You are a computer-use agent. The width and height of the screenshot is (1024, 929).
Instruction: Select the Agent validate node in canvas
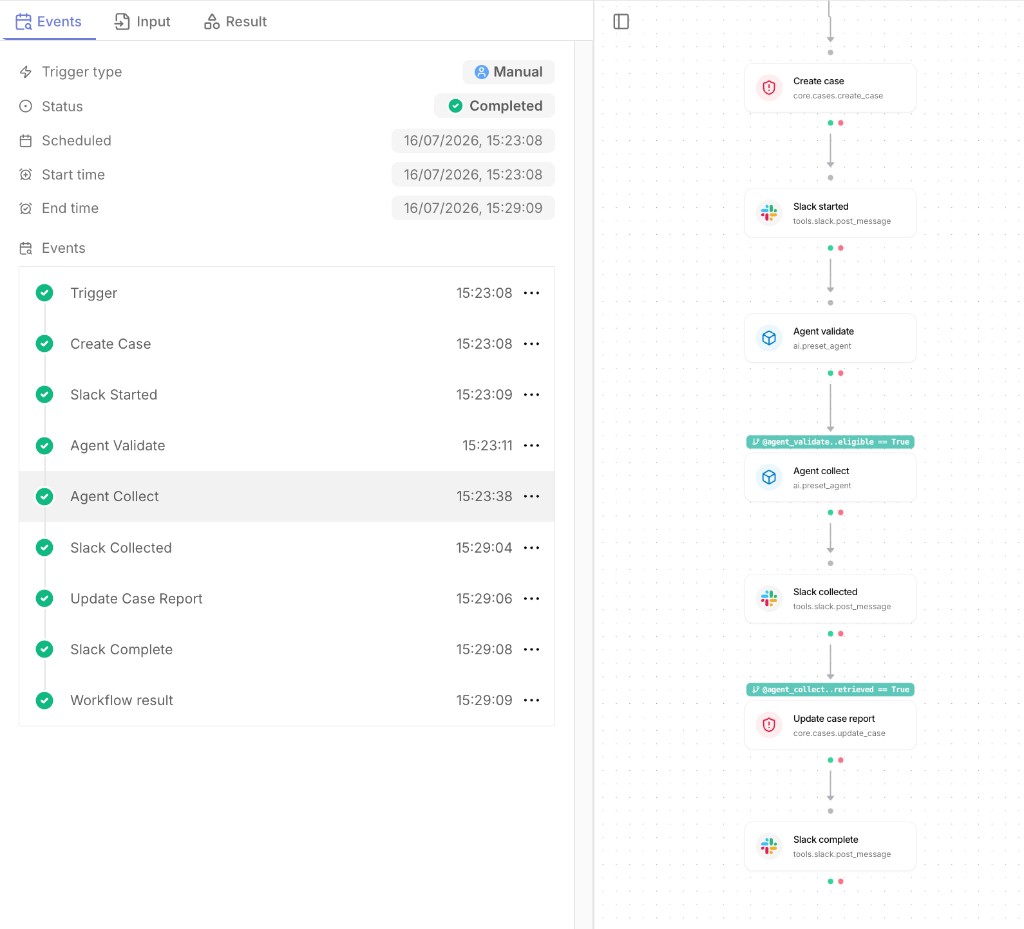pyautogui.click(x=830, y=338)
